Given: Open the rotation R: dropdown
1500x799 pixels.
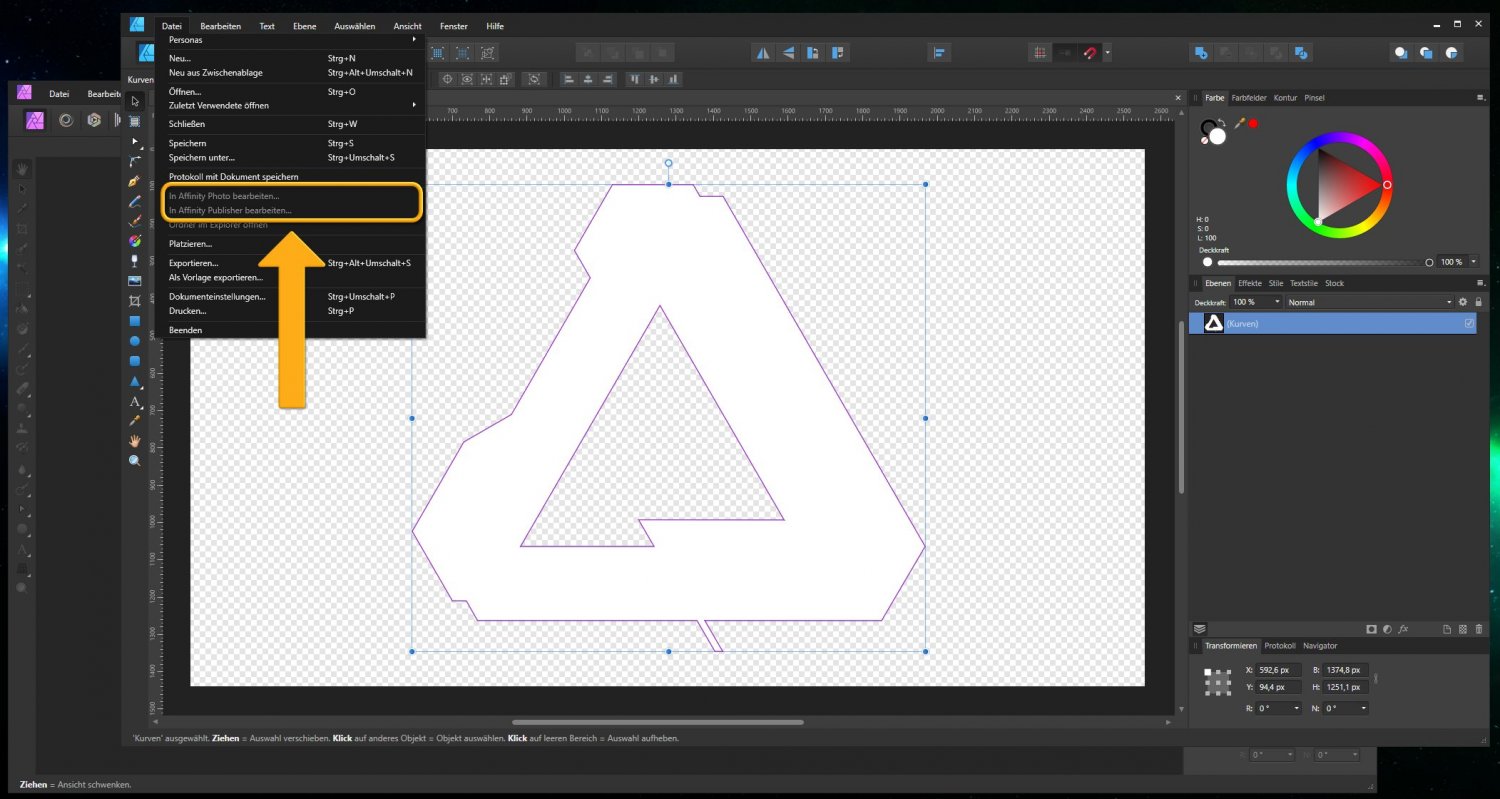Looking at the screenshot, I should coord(1297,708).
